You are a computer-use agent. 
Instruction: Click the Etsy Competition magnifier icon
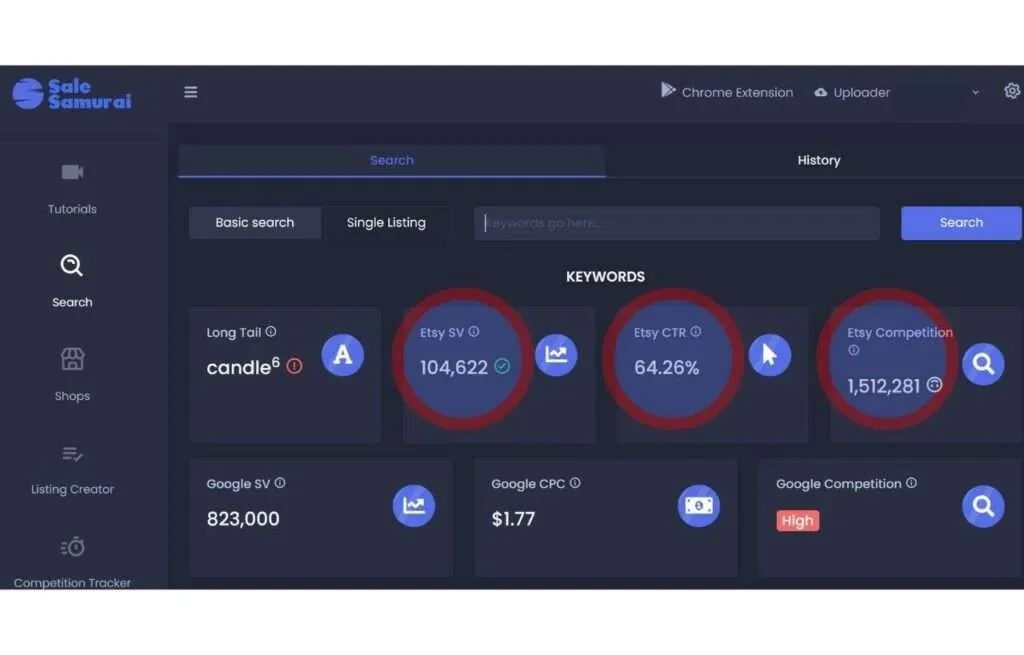click(x=982, y=365)
